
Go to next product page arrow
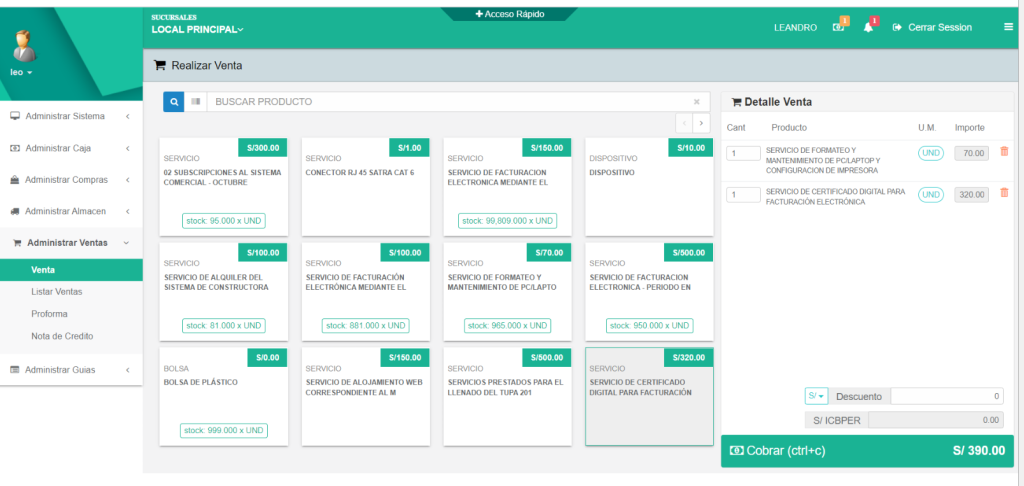click(x=701, y=123)
